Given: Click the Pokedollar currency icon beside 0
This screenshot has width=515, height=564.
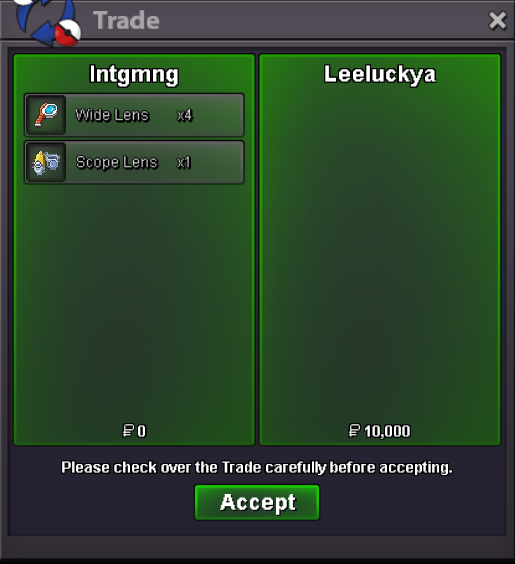Looking at the screenshot, I should point(128,431).
